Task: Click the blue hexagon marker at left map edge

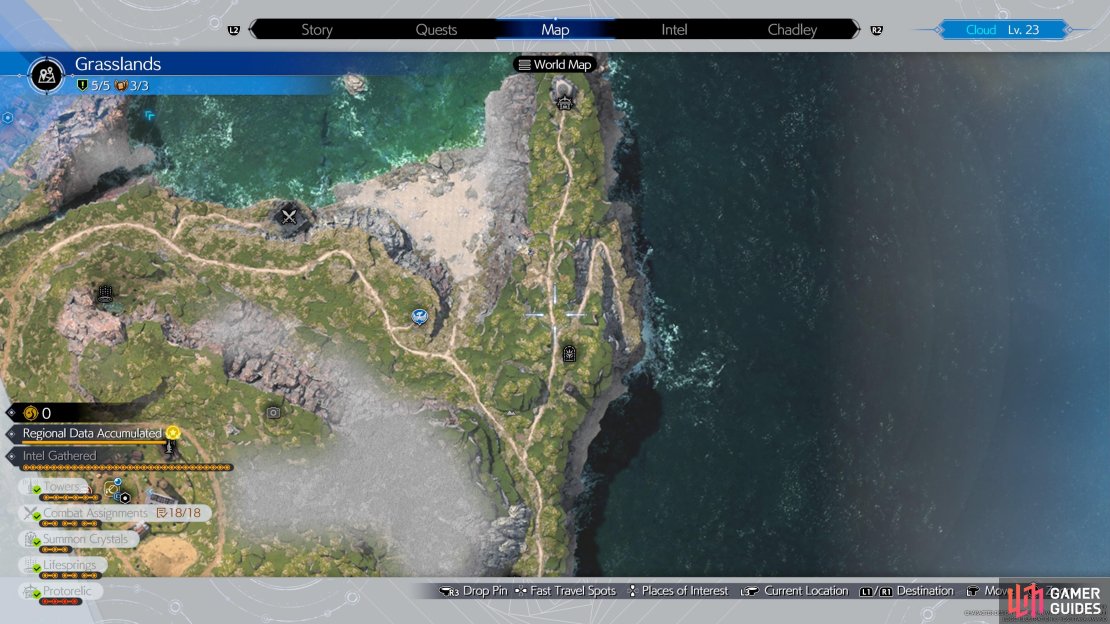Action: click(7, 118)
